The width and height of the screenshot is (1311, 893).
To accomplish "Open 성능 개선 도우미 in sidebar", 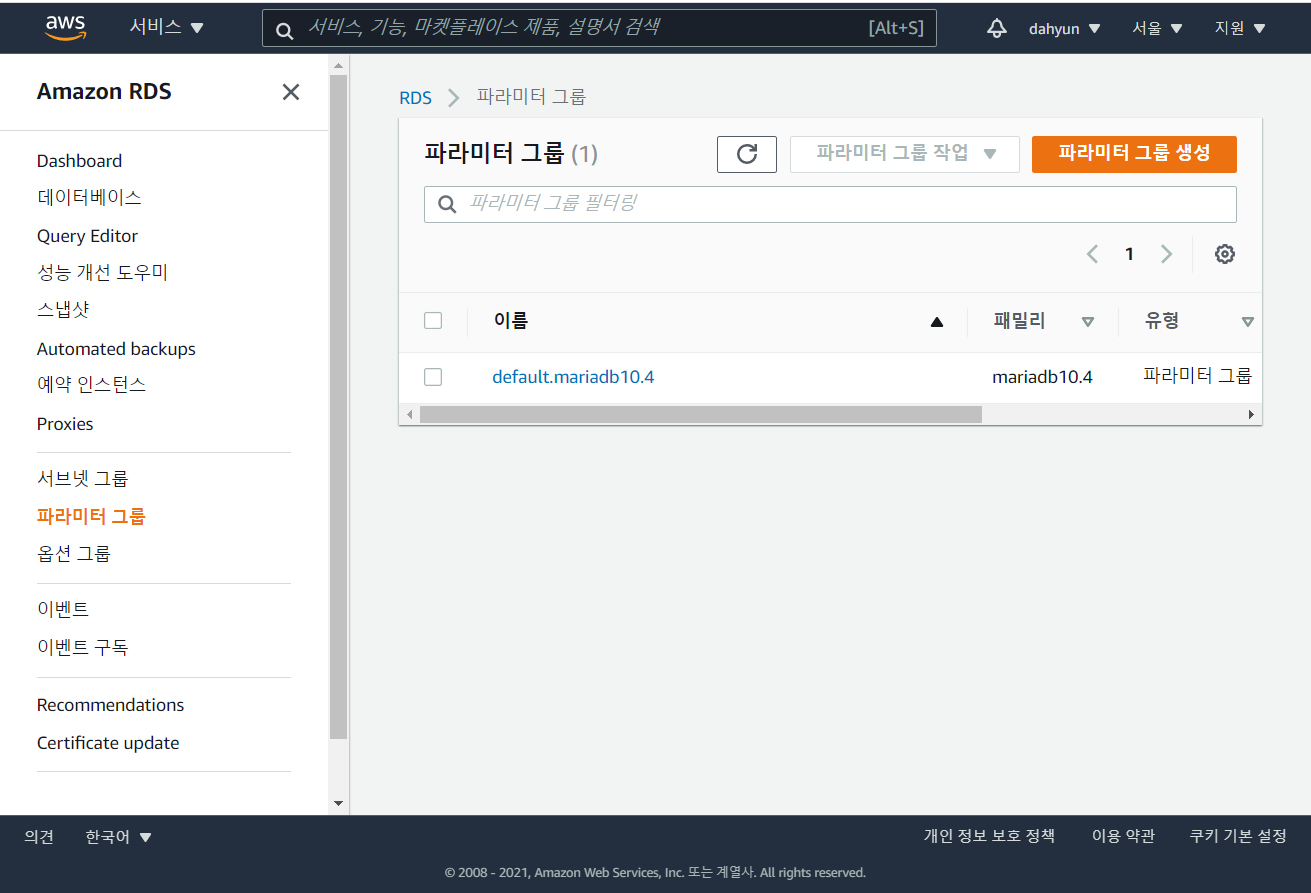I will [102, 272].
